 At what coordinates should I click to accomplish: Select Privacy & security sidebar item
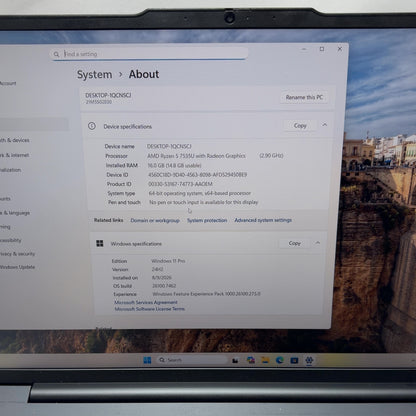coord(17,254)
